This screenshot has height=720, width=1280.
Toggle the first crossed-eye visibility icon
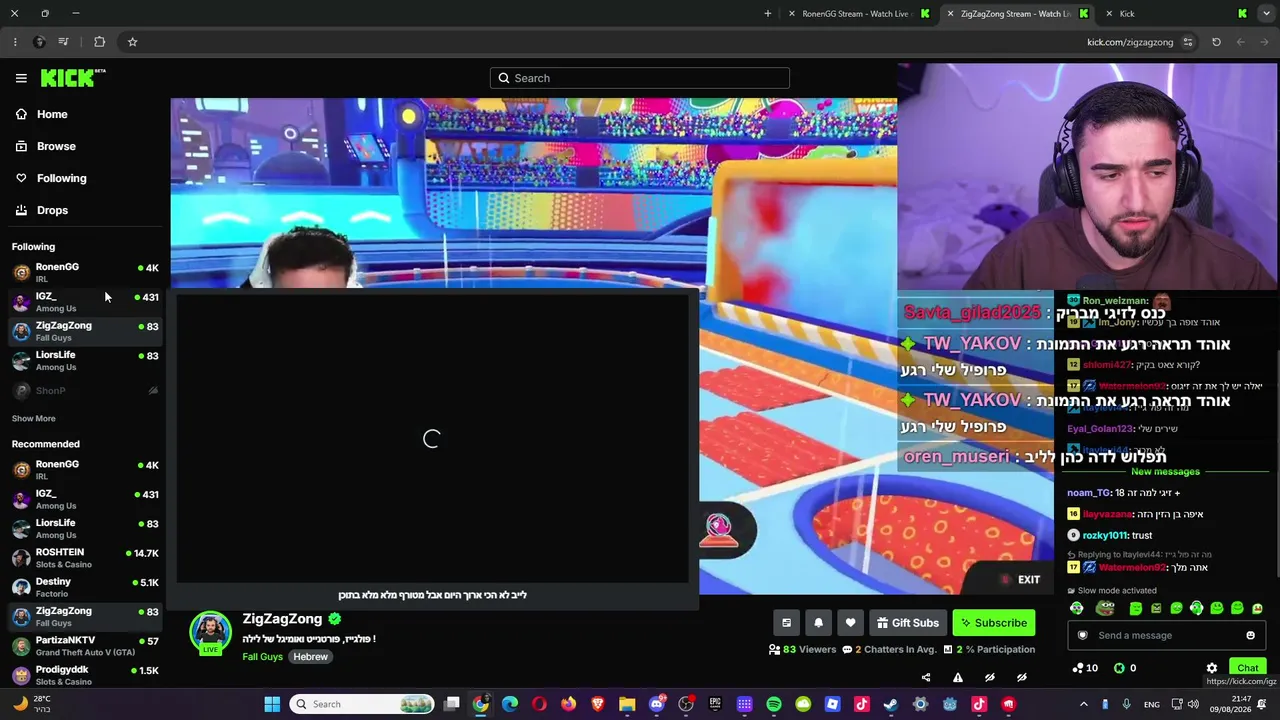tap(990, 678)
